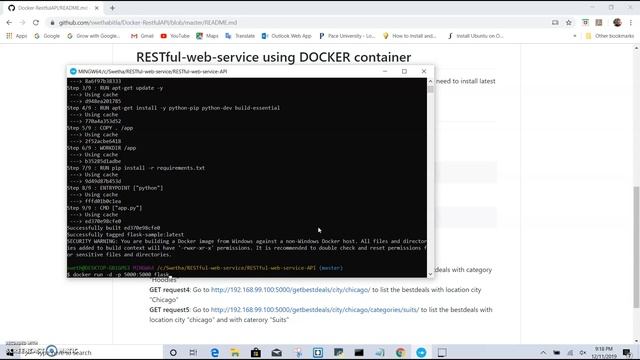Open Task View on the taskbar

pyautogui.click(x=193, y=353)
